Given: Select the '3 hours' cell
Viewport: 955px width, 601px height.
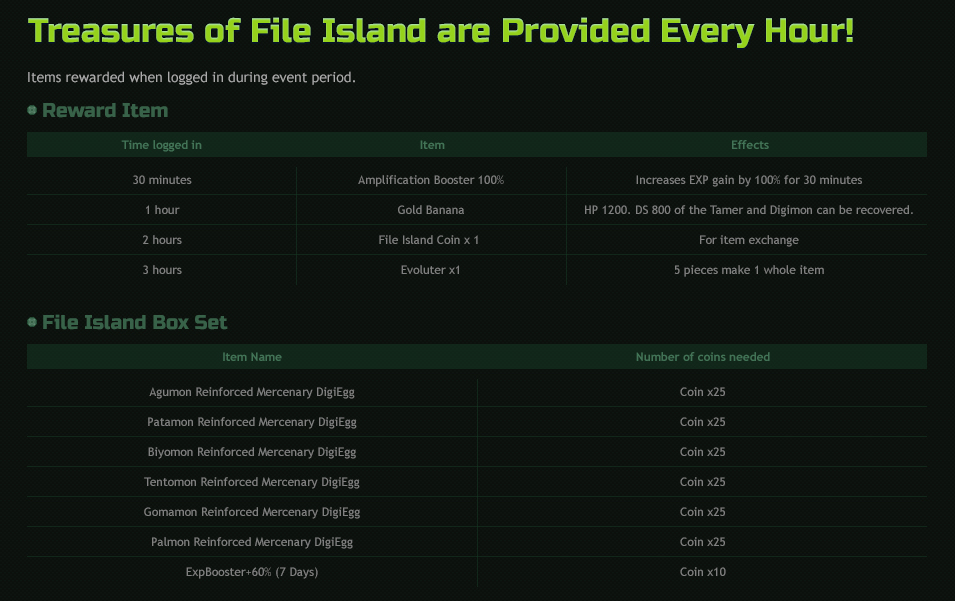Looking at the screenshot, I should point(162,270).
